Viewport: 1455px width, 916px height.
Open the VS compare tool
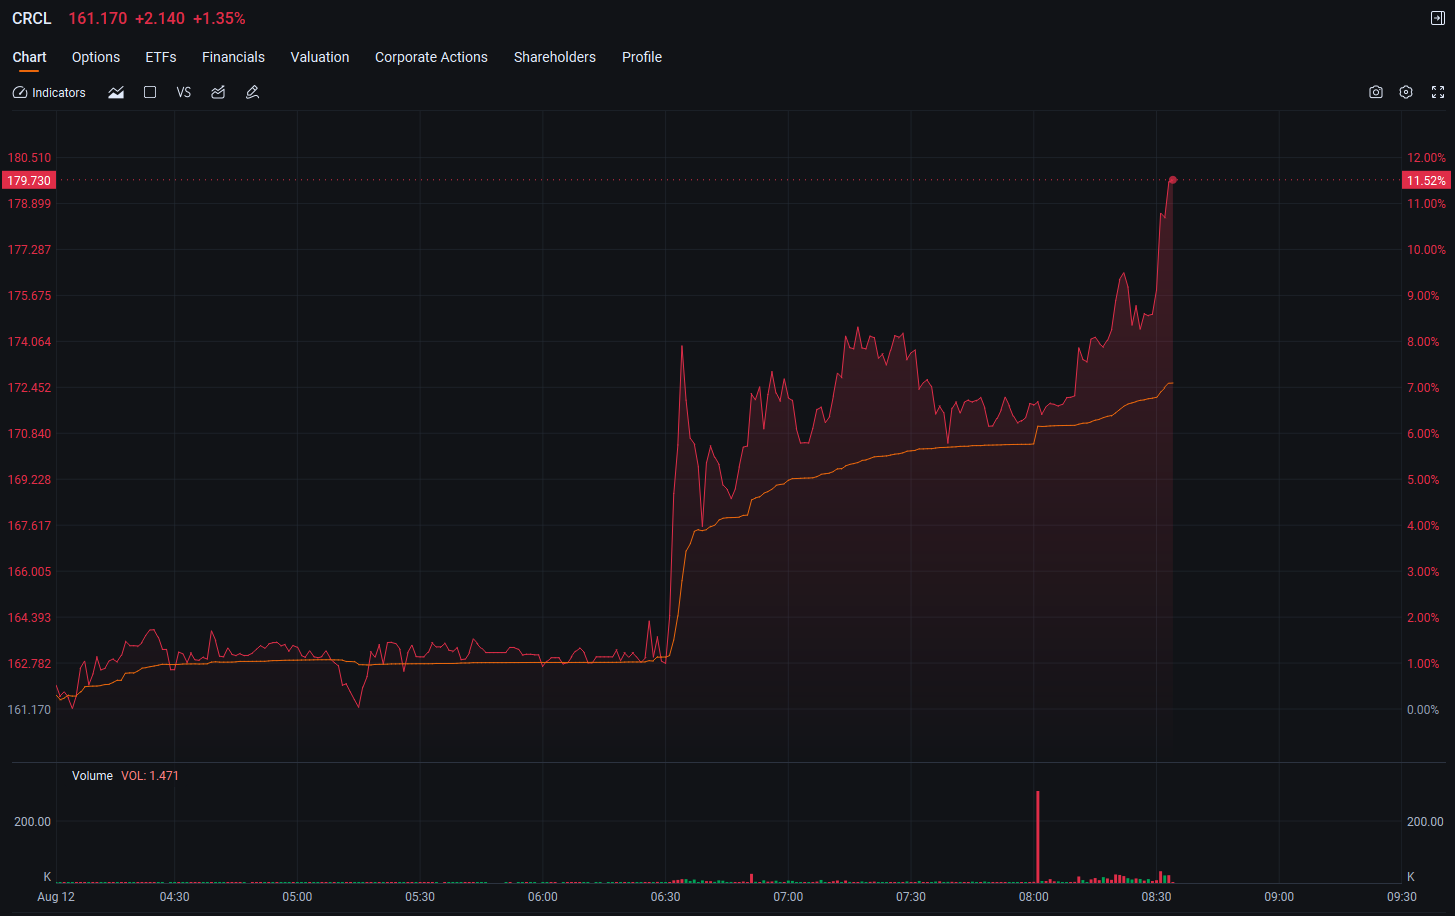click(x=184, y=92)
